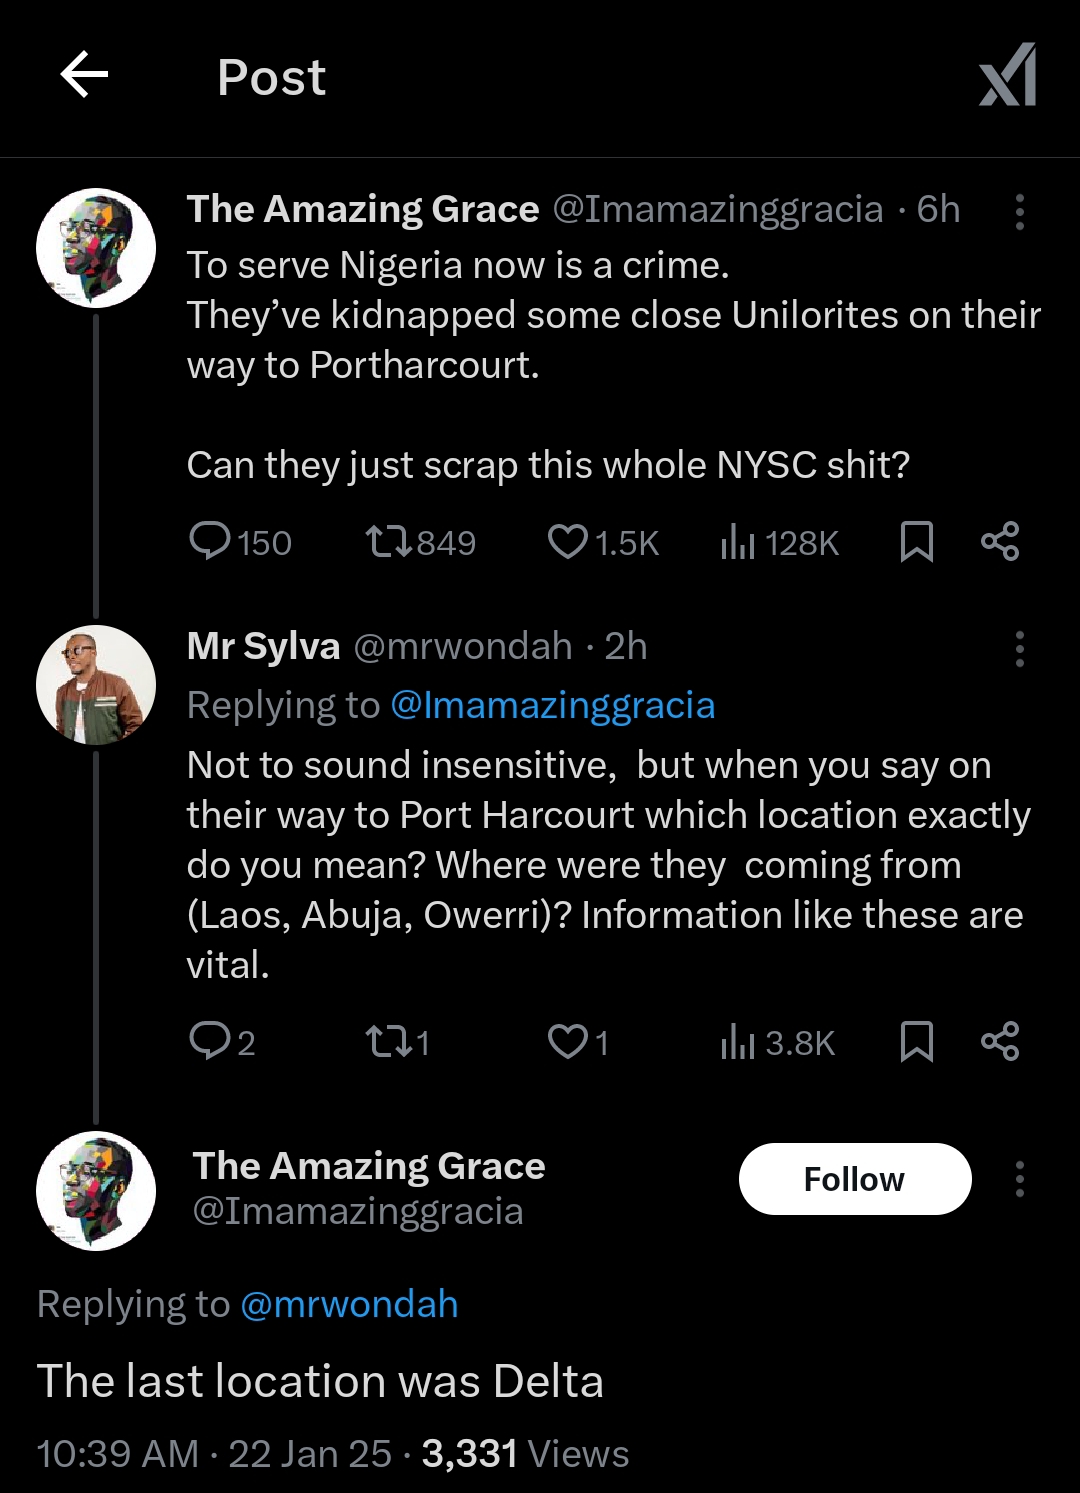
Task: Like the post with 1.5K likes
Action: point(567,541)
